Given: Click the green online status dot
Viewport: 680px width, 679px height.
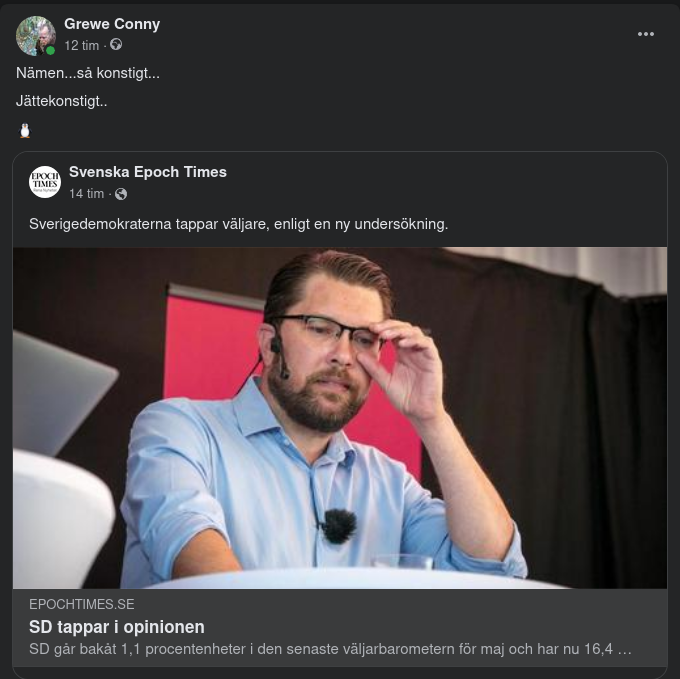Looking at the screenshot, I should click(50, 50).
